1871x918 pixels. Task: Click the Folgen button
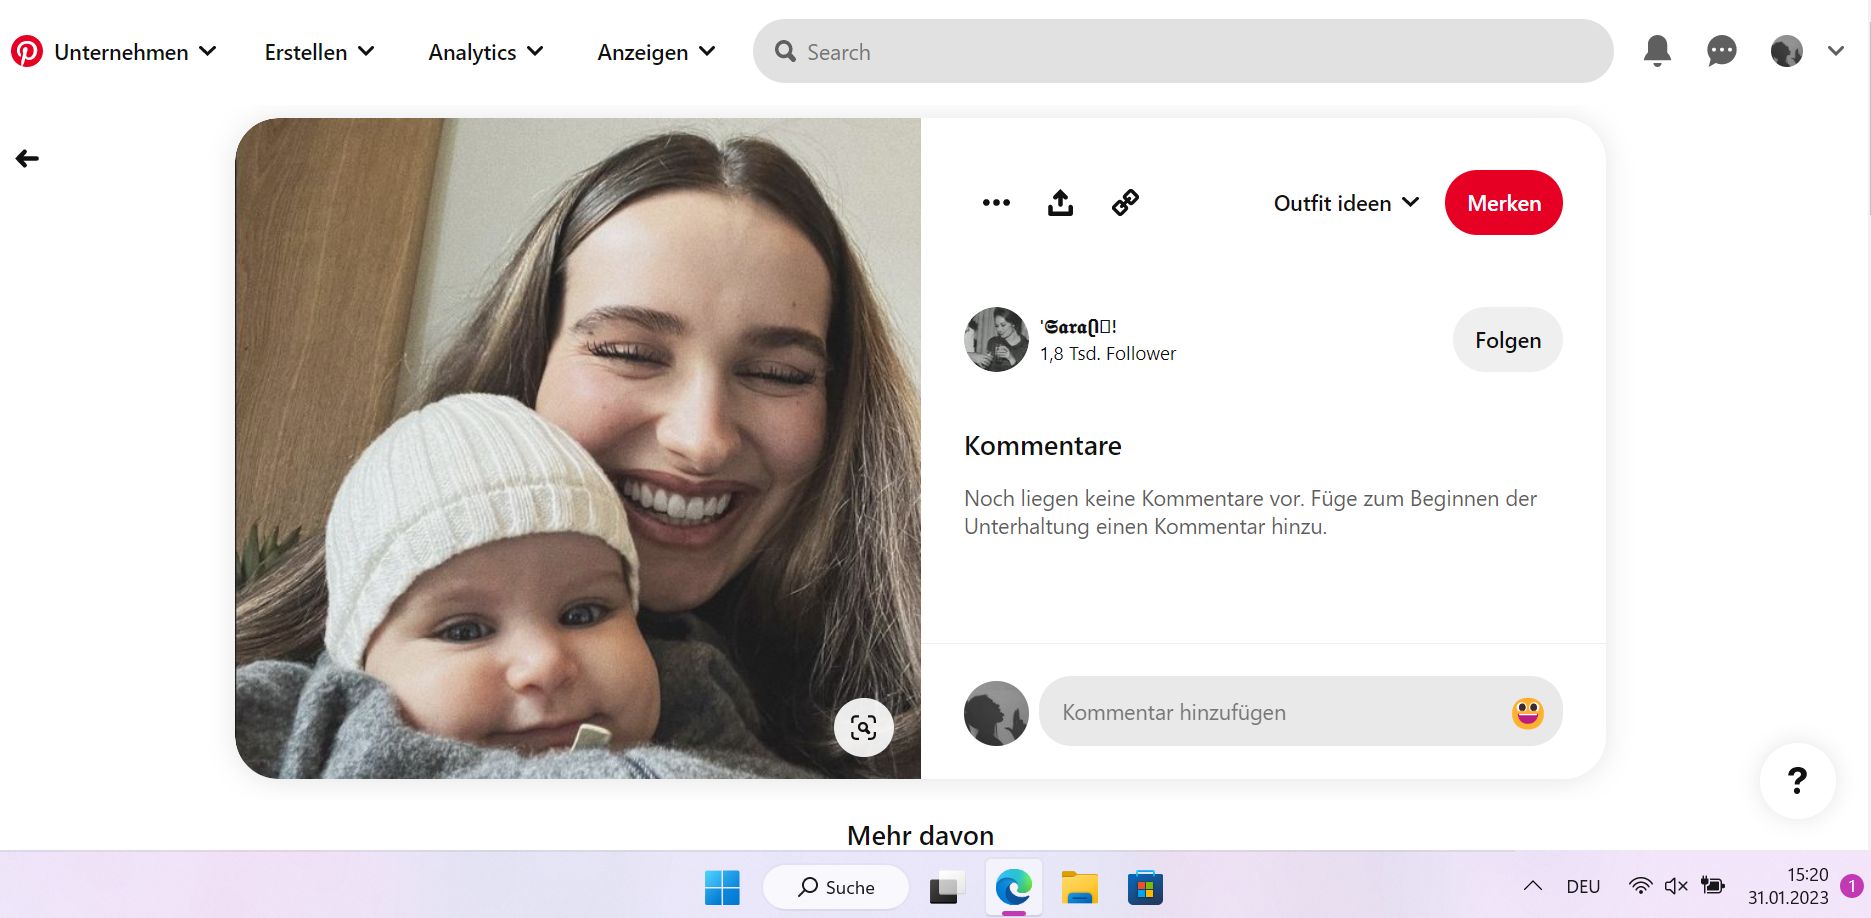click(x=1507, y=340)
